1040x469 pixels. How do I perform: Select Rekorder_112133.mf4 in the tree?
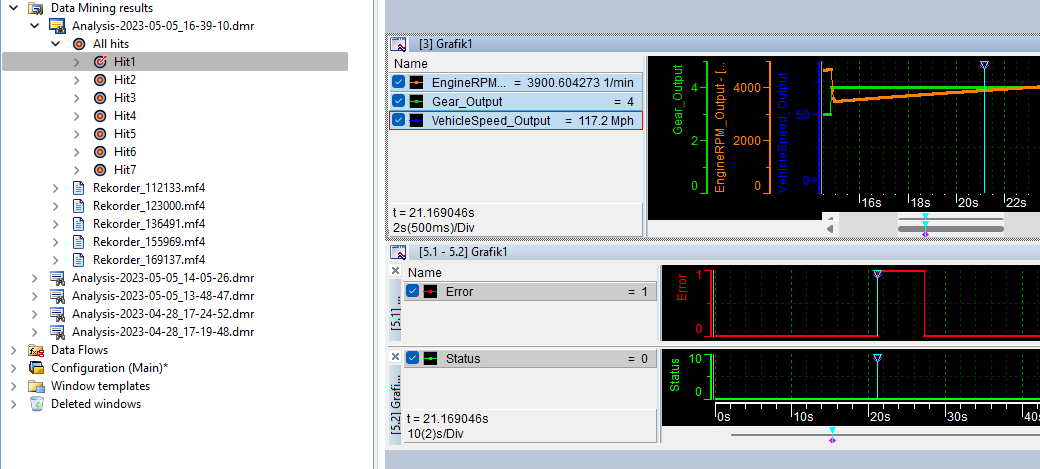(x=149, y=188)
